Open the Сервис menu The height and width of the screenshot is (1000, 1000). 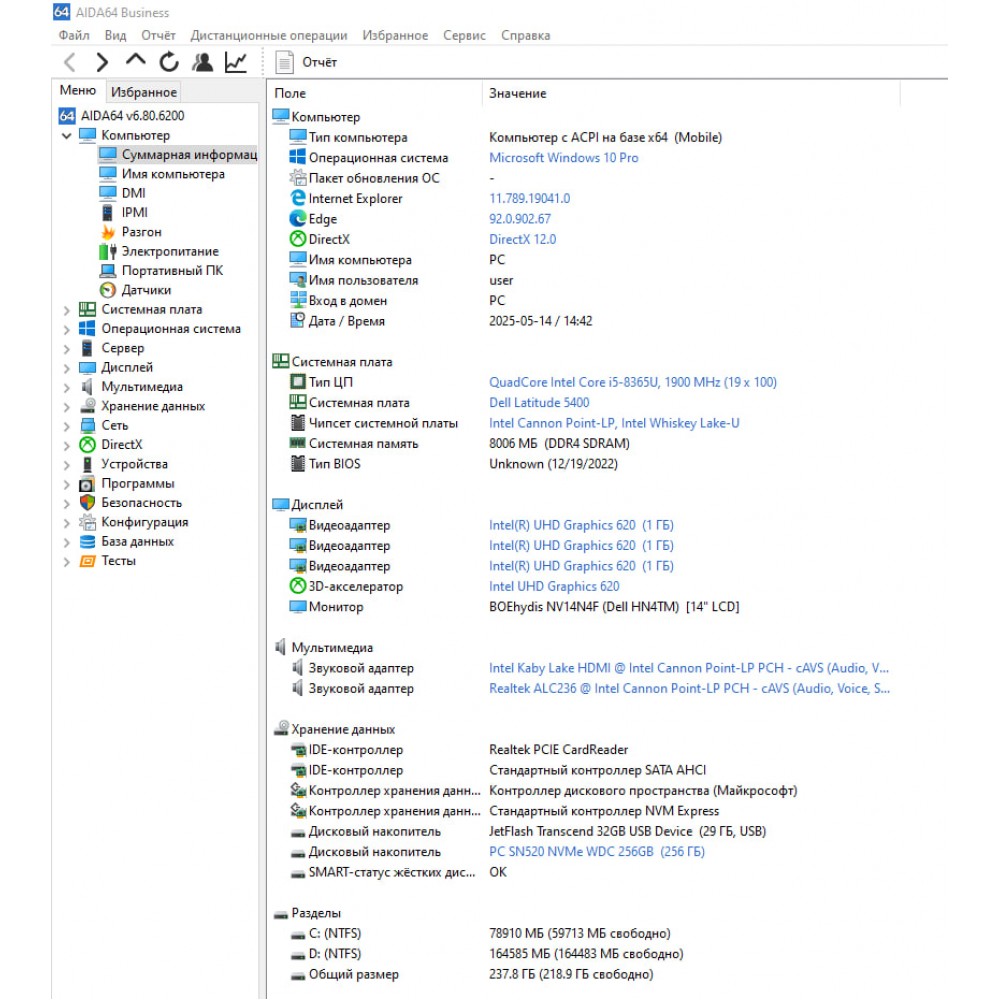coord(464,35)
